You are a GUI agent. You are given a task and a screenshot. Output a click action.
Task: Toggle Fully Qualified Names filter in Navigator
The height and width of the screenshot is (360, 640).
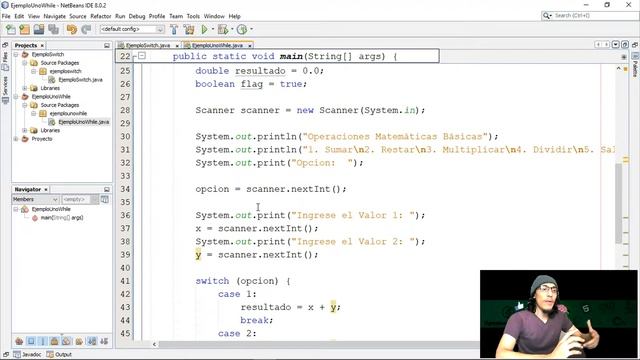tap(79, 341)
